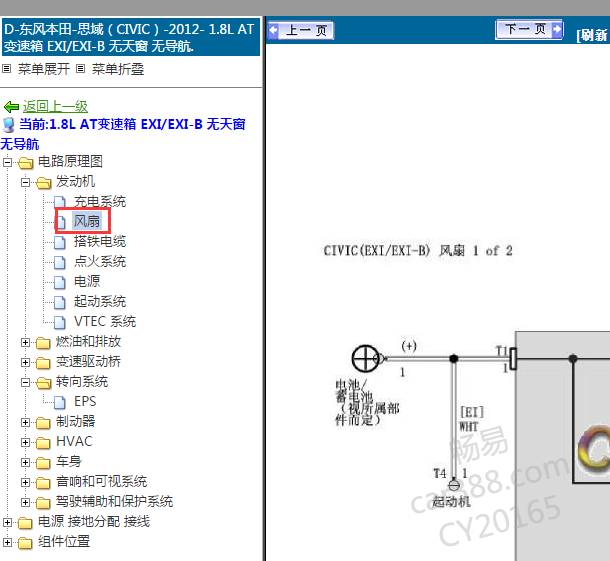Click the green back arrow icon
Image resolution: width=610 pixels, height=561 pixels.
pos(11,107)
